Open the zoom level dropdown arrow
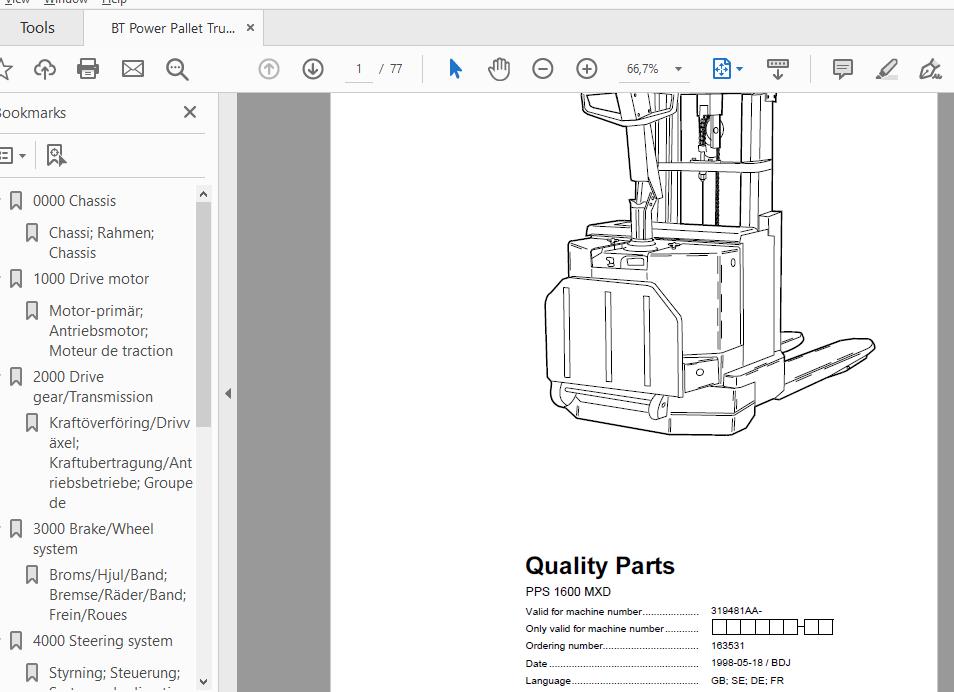Viewport: 954px width, 692px height. (x=678, y=69)
